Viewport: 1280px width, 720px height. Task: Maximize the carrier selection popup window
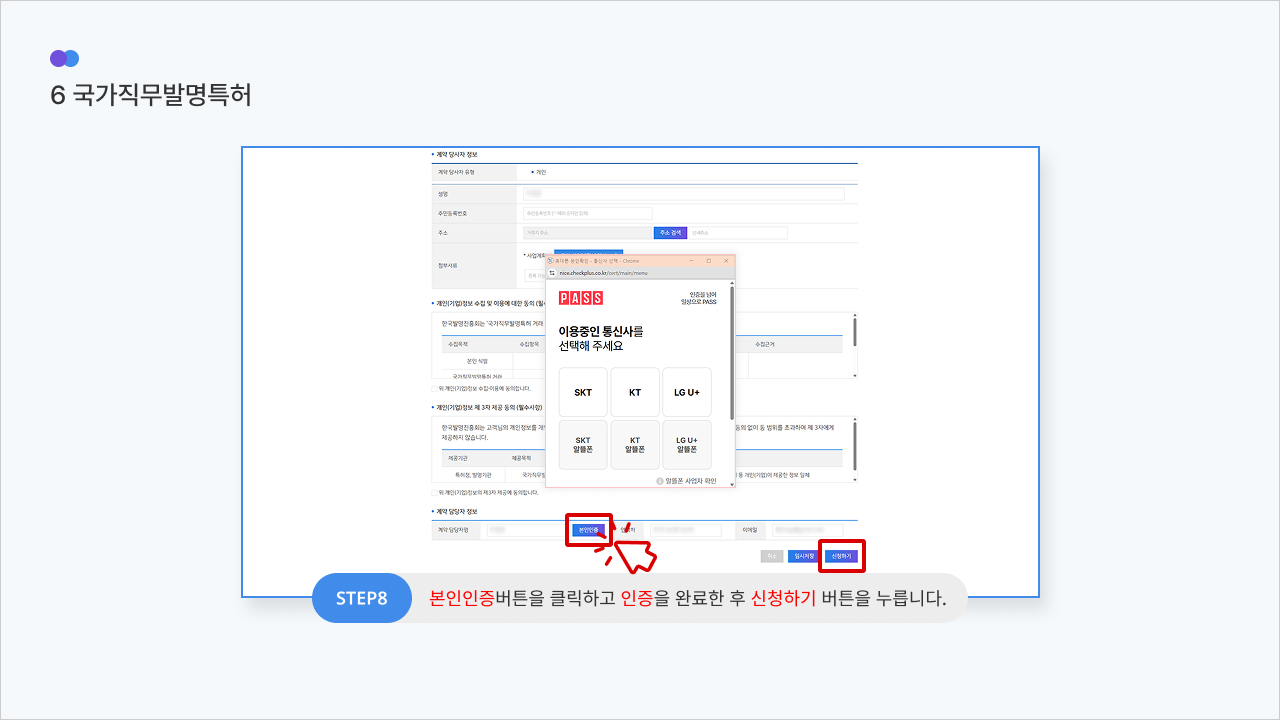tap(708, 260)
